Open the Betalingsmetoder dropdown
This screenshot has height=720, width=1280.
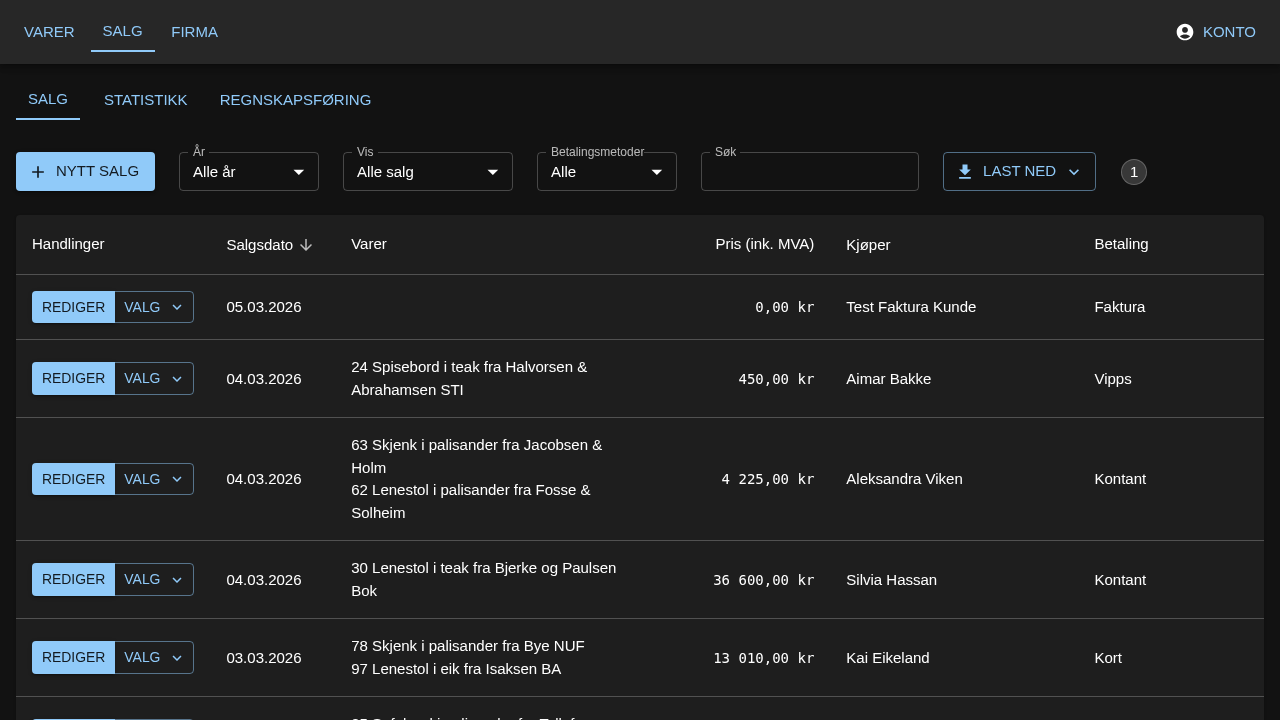(x=607, y=172)
